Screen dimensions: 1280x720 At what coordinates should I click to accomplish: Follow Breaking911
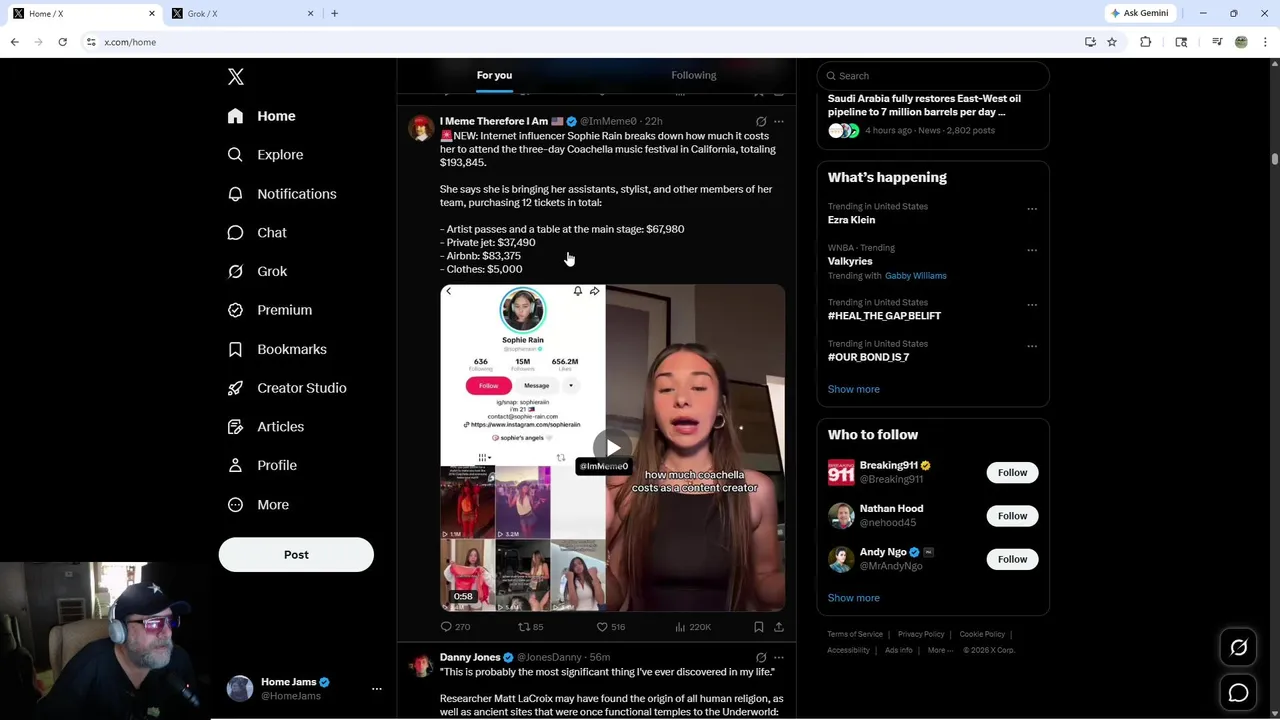point(1012,473)
